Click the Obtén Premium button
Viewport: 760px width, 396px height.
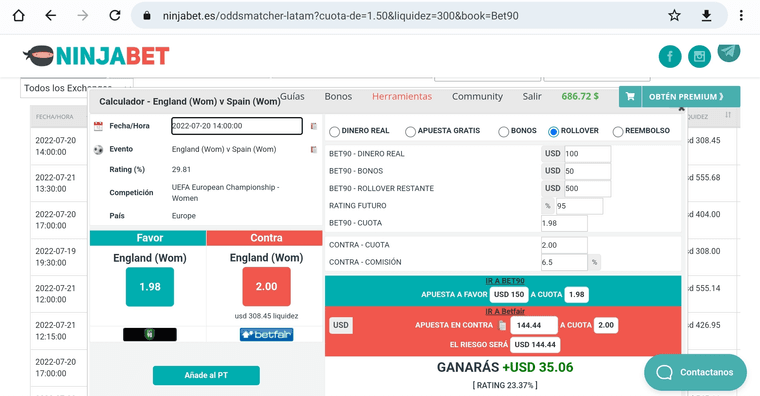[x=691, y=96]
